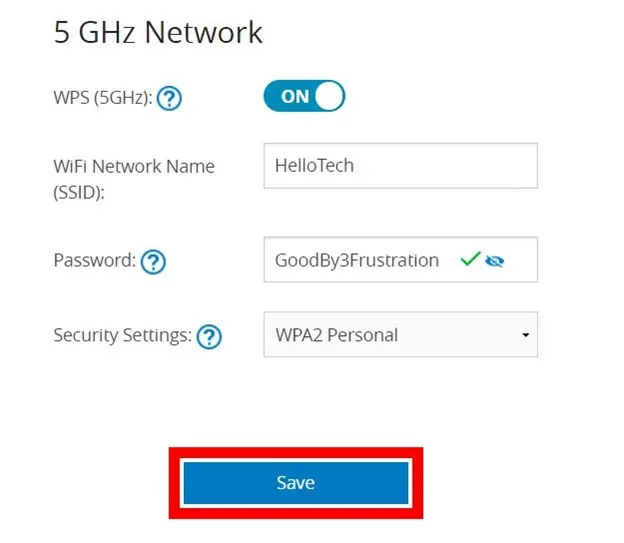Click the "5 GHz Network" heading
The image size is (624, 543).
pyautogui.click(x=158, y=32)
